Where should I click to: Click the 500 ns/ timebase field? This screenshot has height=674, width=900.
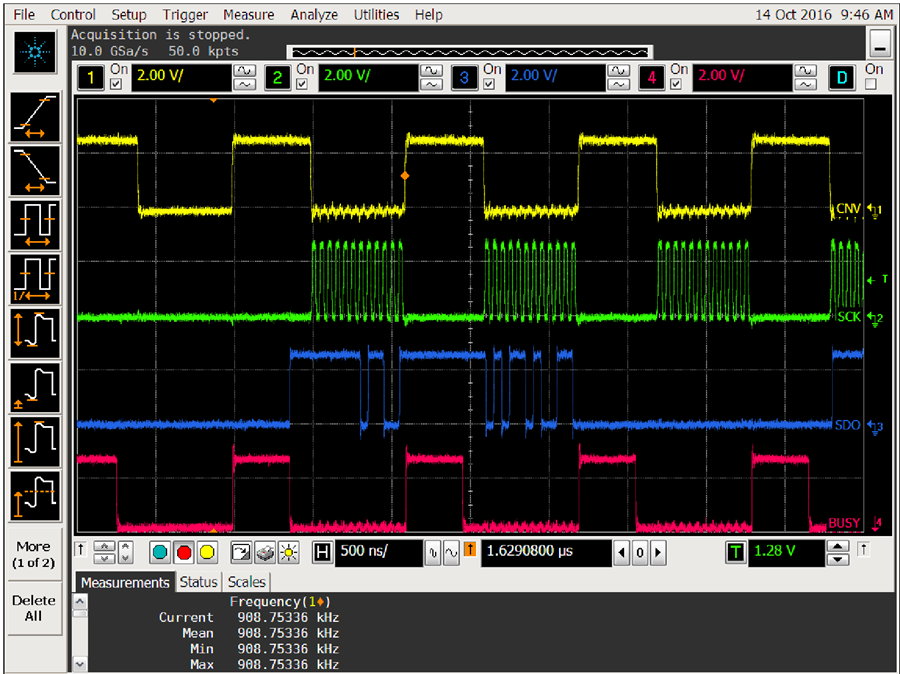(379, 553)
